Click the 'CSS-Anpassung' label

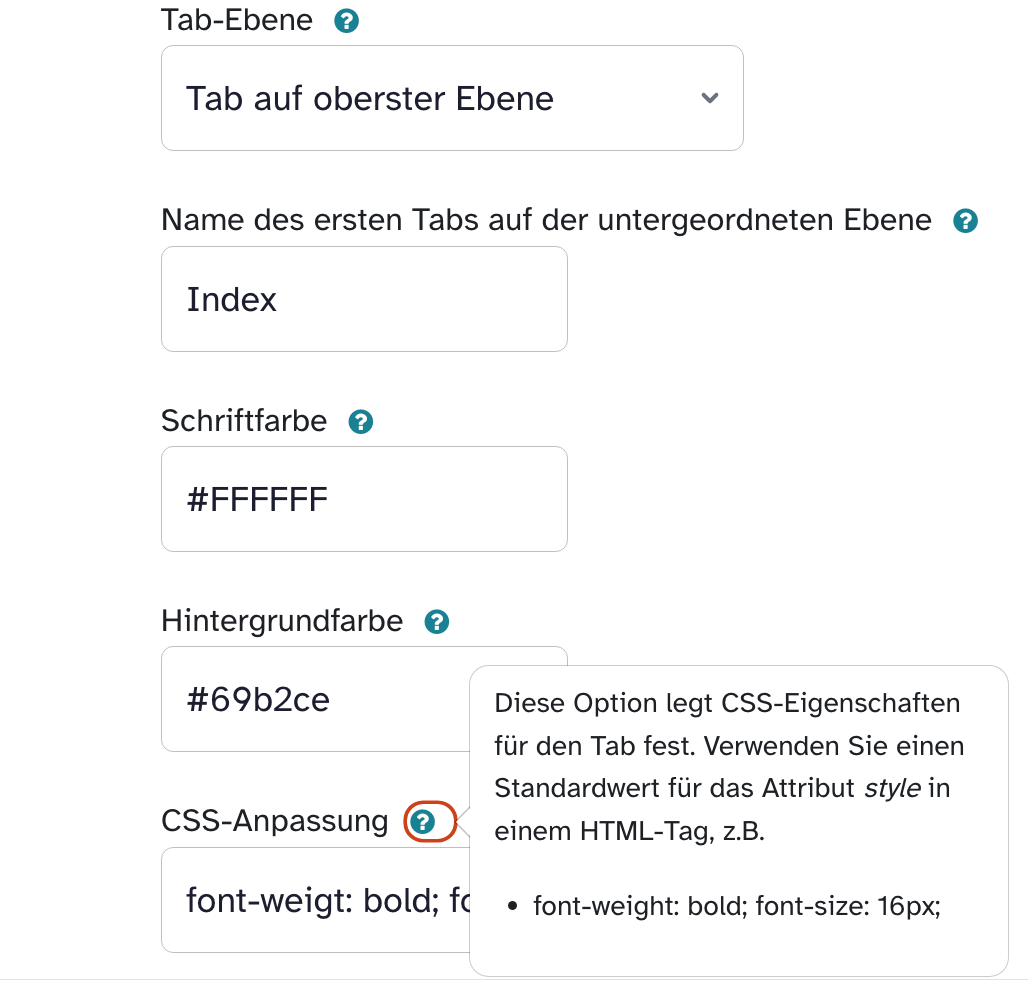tap(275, 821)
